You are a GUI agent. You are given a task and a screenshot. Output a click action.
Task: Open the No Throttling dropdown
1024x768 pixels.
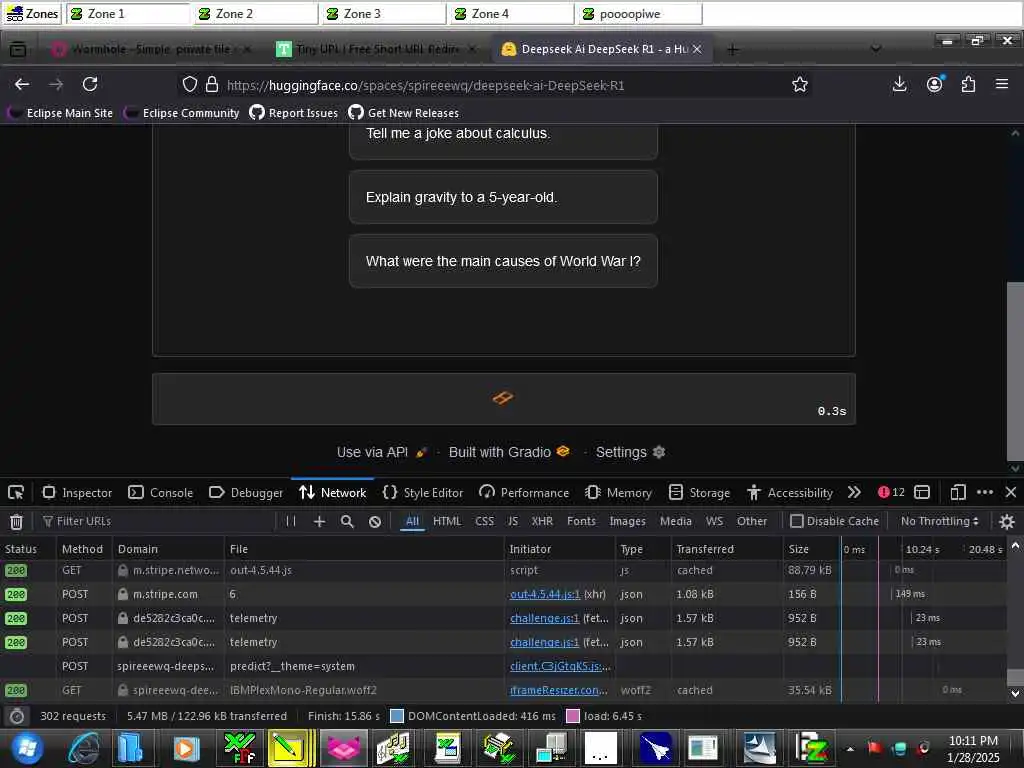[939, 521]
